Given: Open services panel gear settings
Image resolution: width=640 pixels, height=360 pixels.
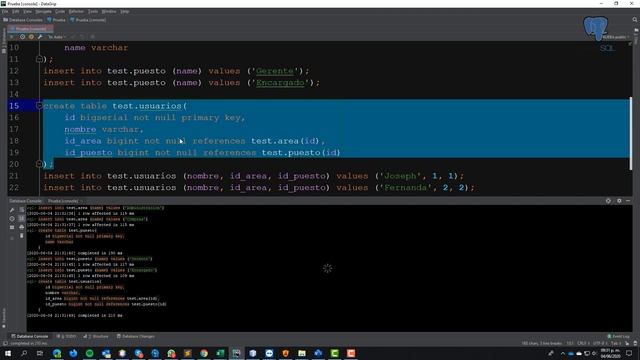Looking at the screenshot, I should tap(619, 201).
